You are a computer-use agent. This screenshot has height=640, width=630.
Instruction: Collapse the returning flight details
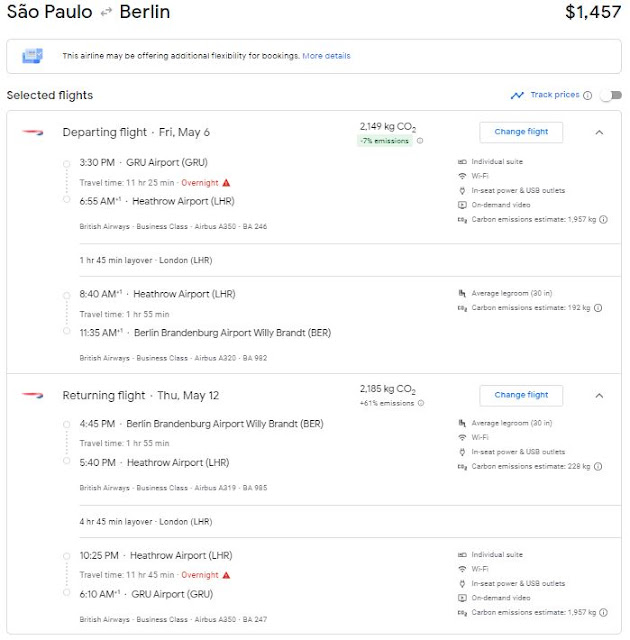click(x=599, y=395)
